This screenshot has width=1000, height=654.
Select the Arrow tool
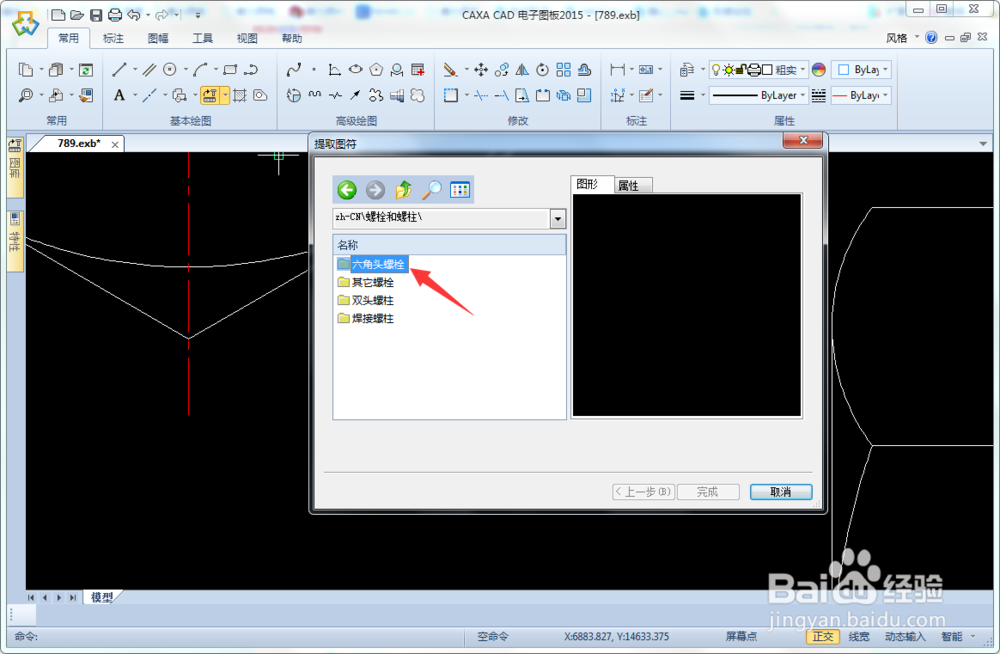pyautogui.click(x=355, y=96)
